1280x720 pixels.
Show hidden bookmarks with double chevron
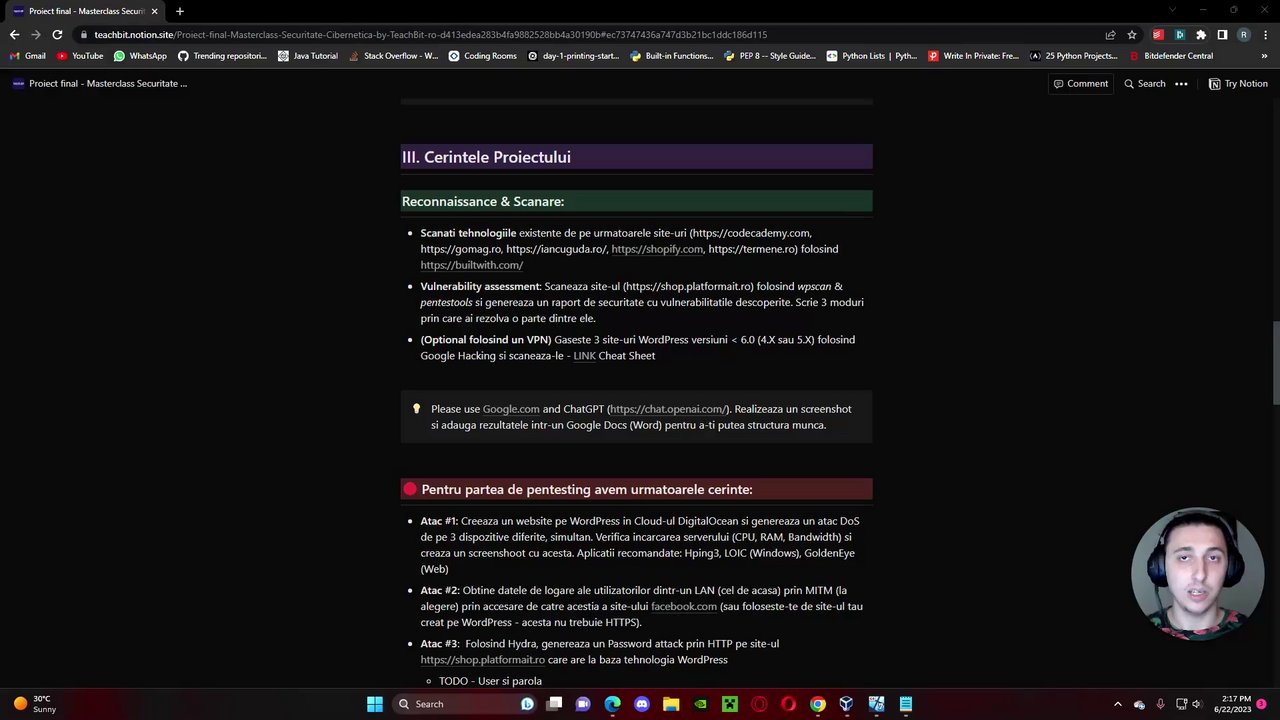(1265, 56)
